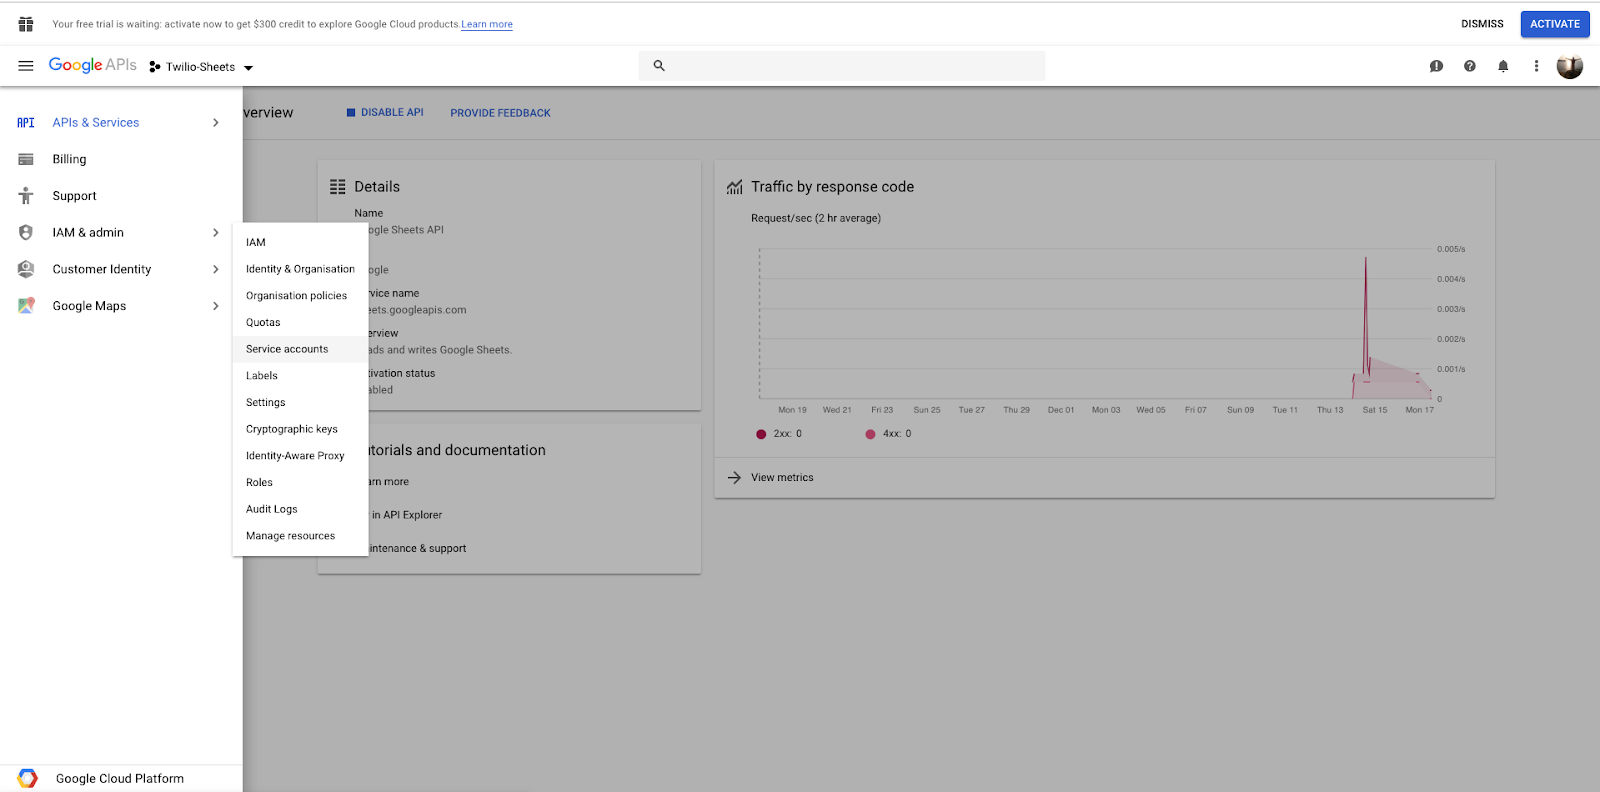Screen dimensions: 1600x792
Task: Click the 4xx legend color dot
Action: click(870, 434)
